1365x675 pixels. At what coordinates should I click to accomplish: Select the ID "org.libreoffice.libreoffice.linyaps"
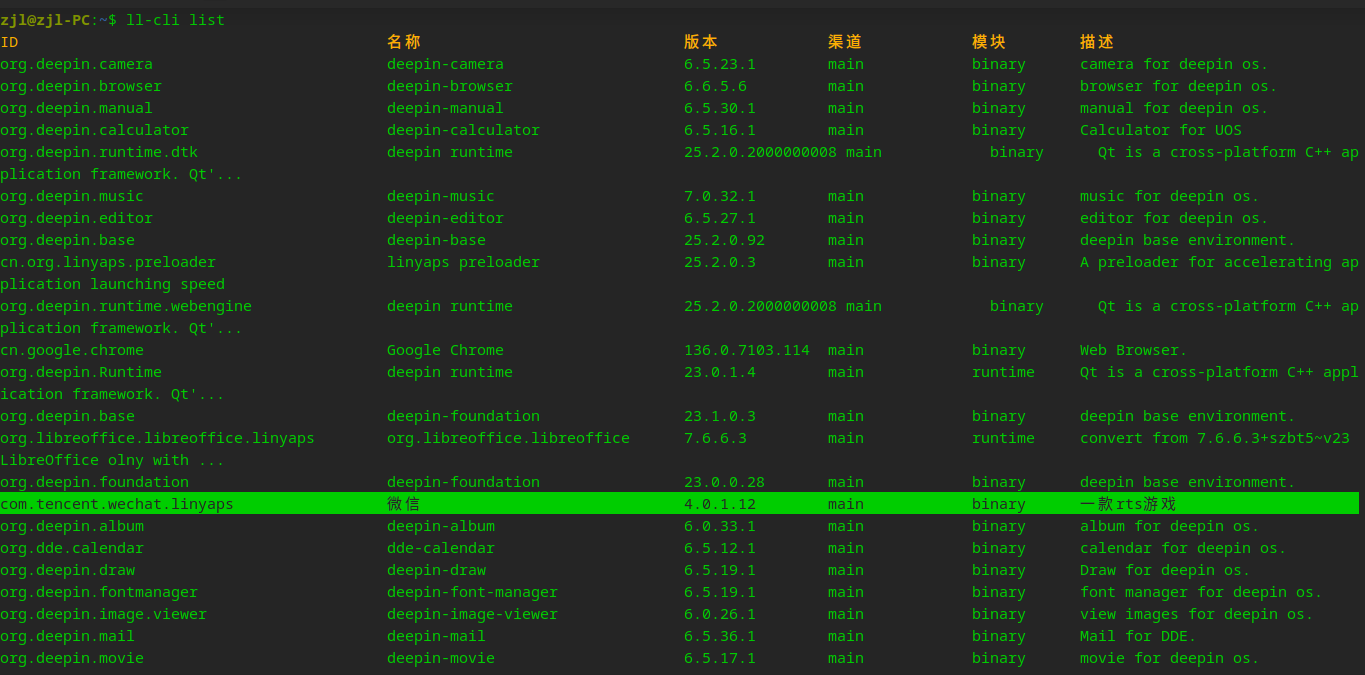157,438
